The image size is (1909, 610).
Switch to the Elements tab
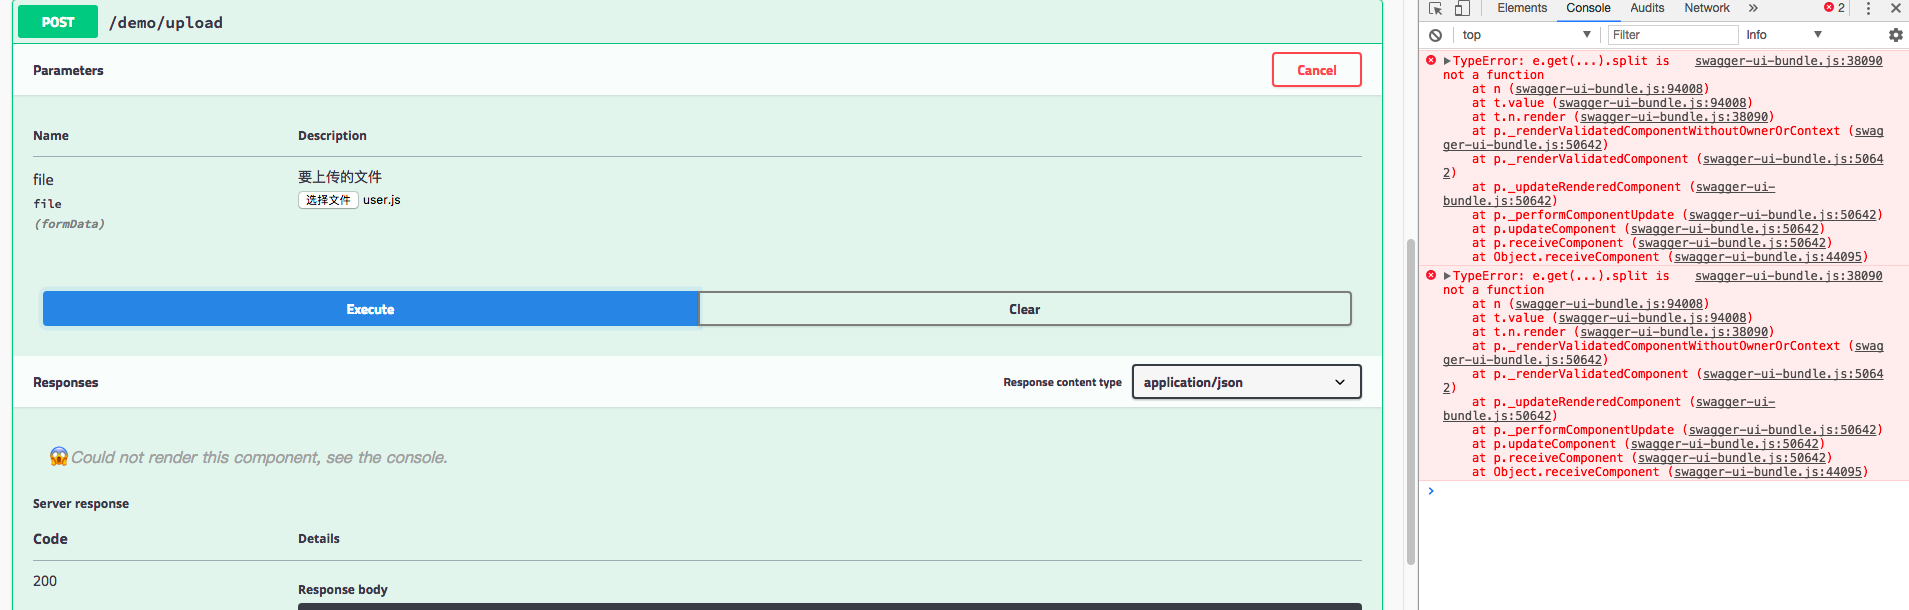1521,8
